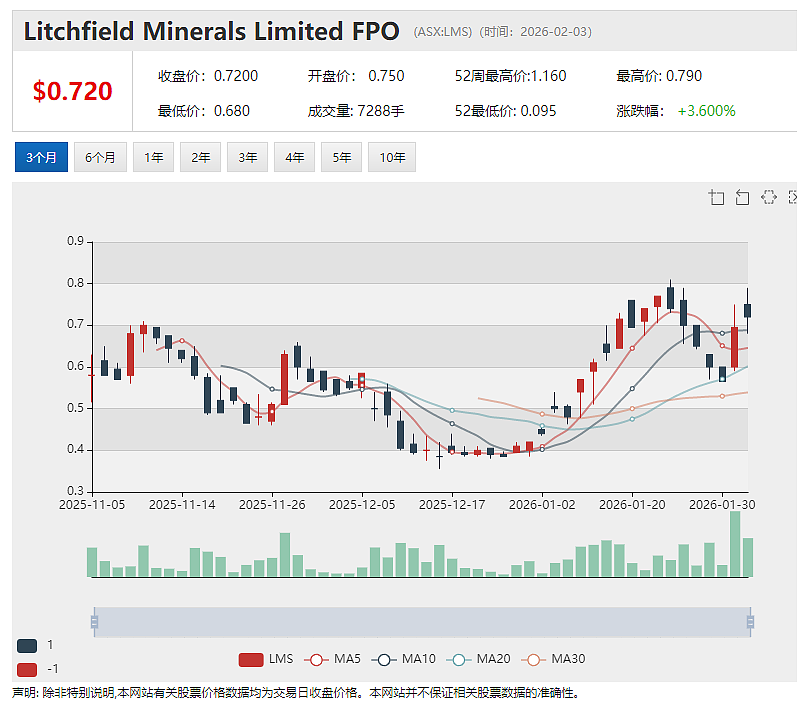Activate the area zoom tool icon

[716, 197]
